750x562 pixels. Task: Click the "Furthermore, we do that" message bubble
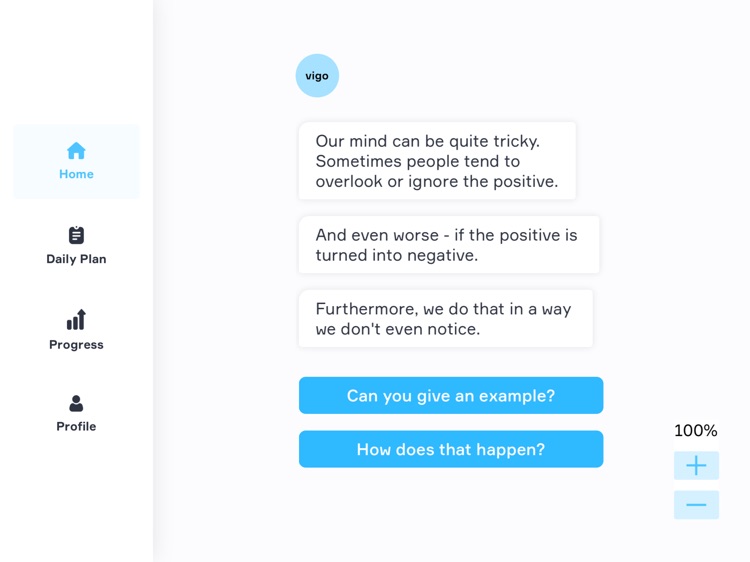click(x=445, y=319)
